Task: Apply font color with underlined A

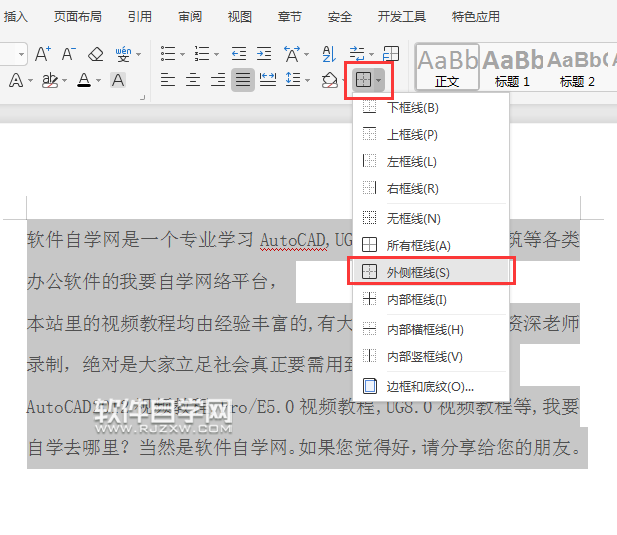Action: (x=84, y=80)
